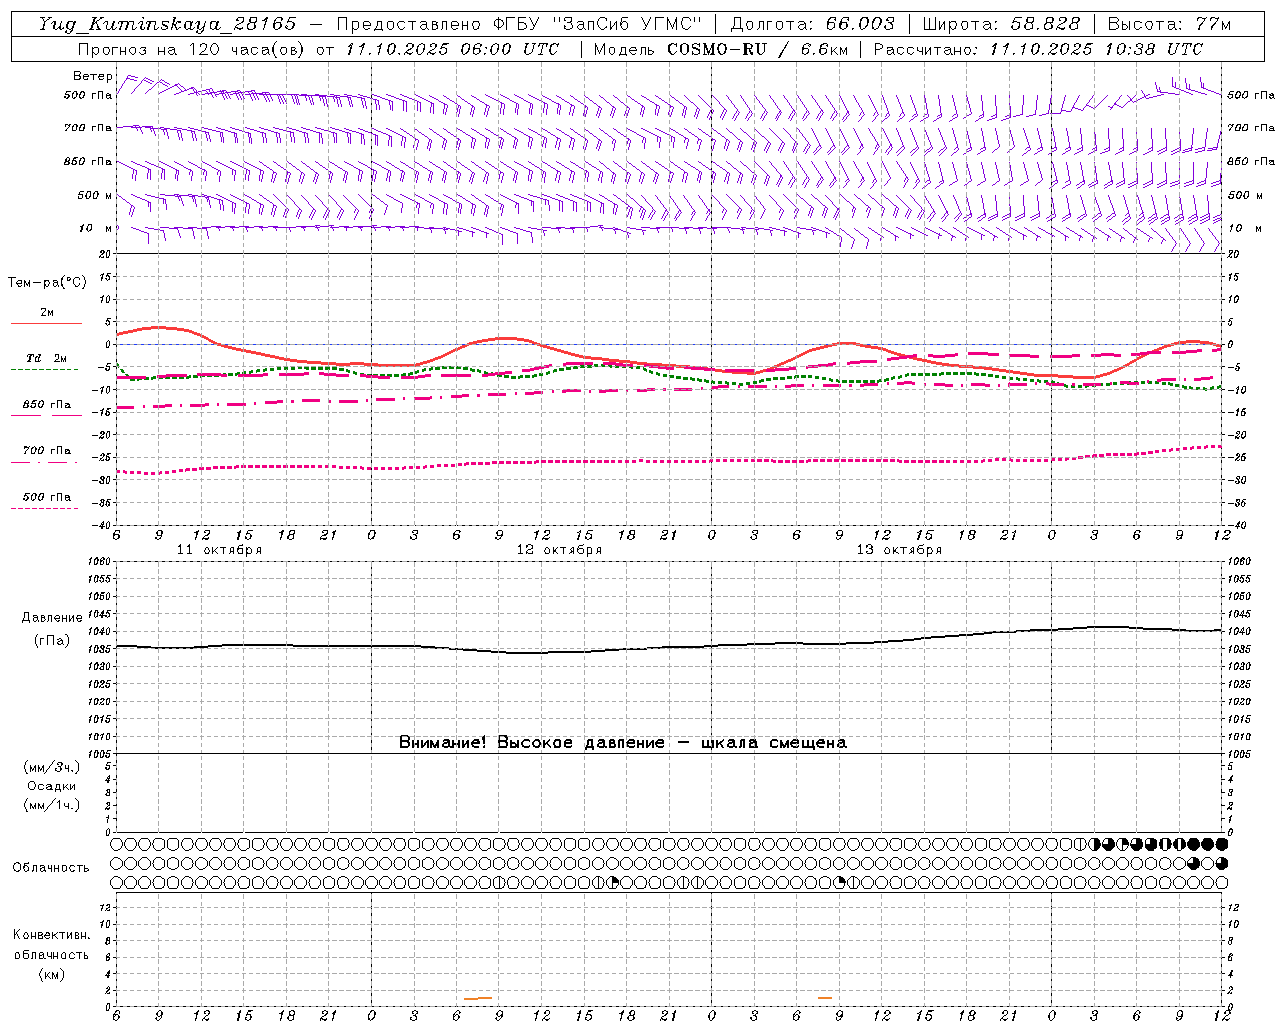Image resolution: width=1280 pixels, height=1024 pixels.
Task: Click the 11 октября date label
Action: point(219,550)
